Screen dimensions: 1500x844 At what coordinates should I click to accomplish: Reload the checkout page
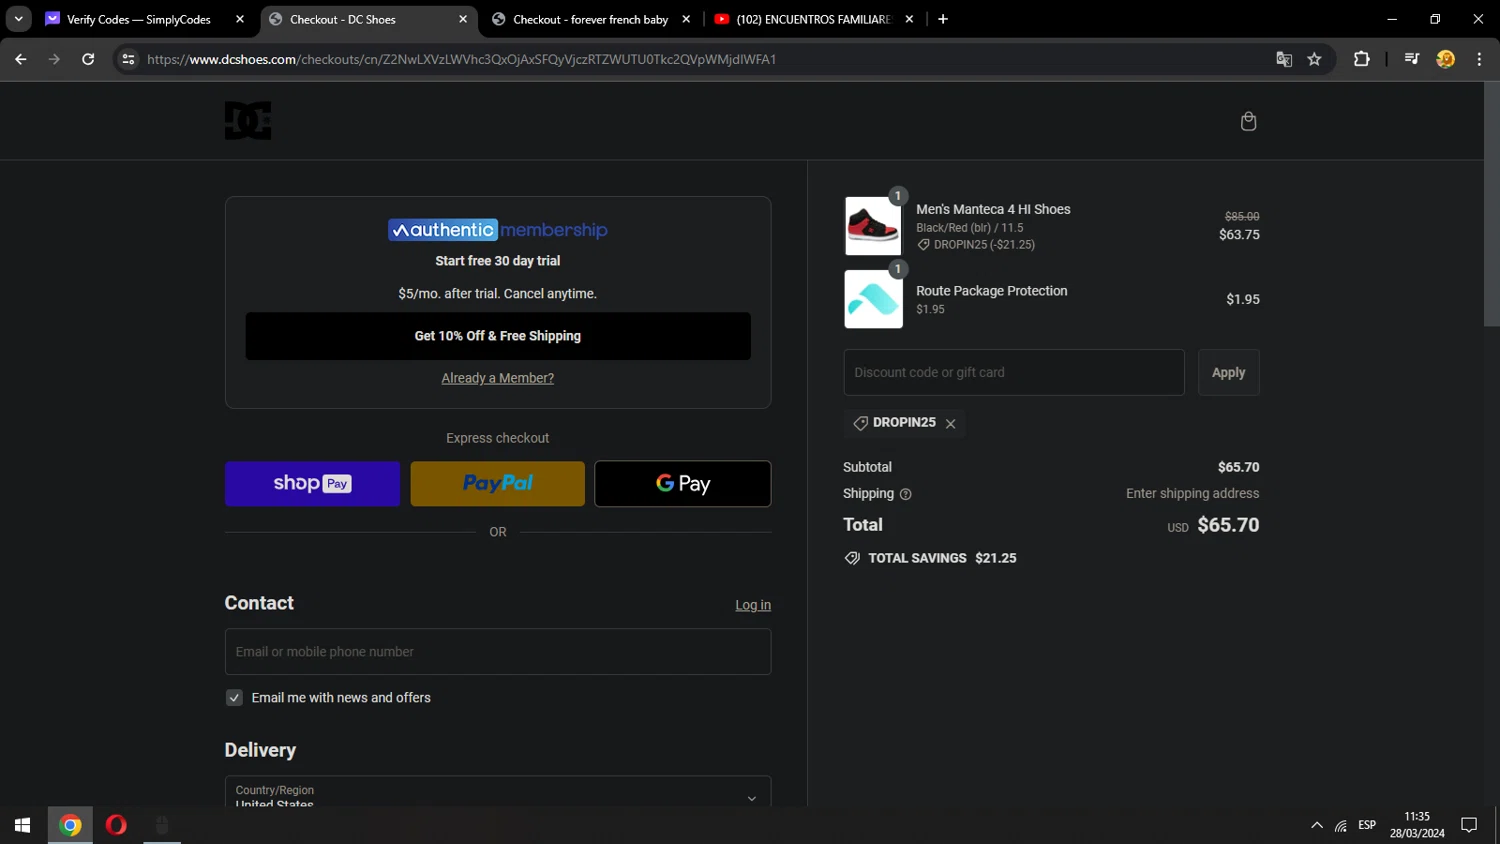pyautogui.click(x=88, y=59)
